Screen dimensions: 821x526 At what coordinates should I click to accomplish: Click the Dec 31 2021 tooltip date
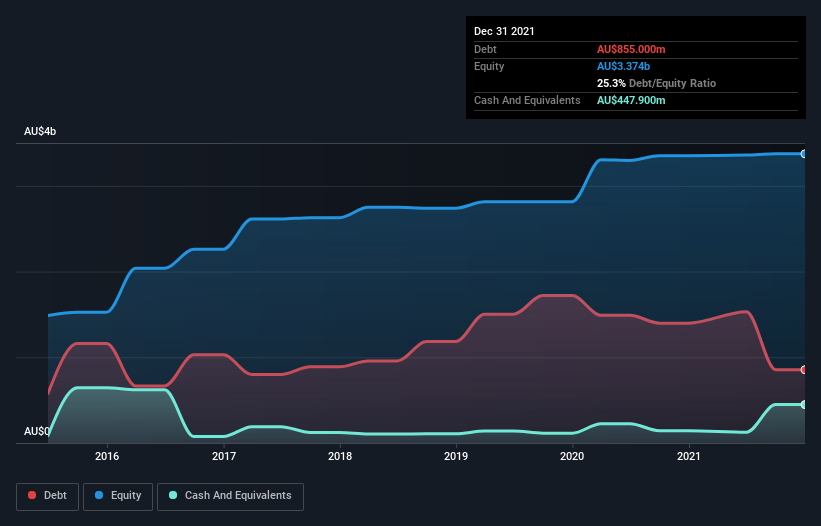click(x=504, y=31)
